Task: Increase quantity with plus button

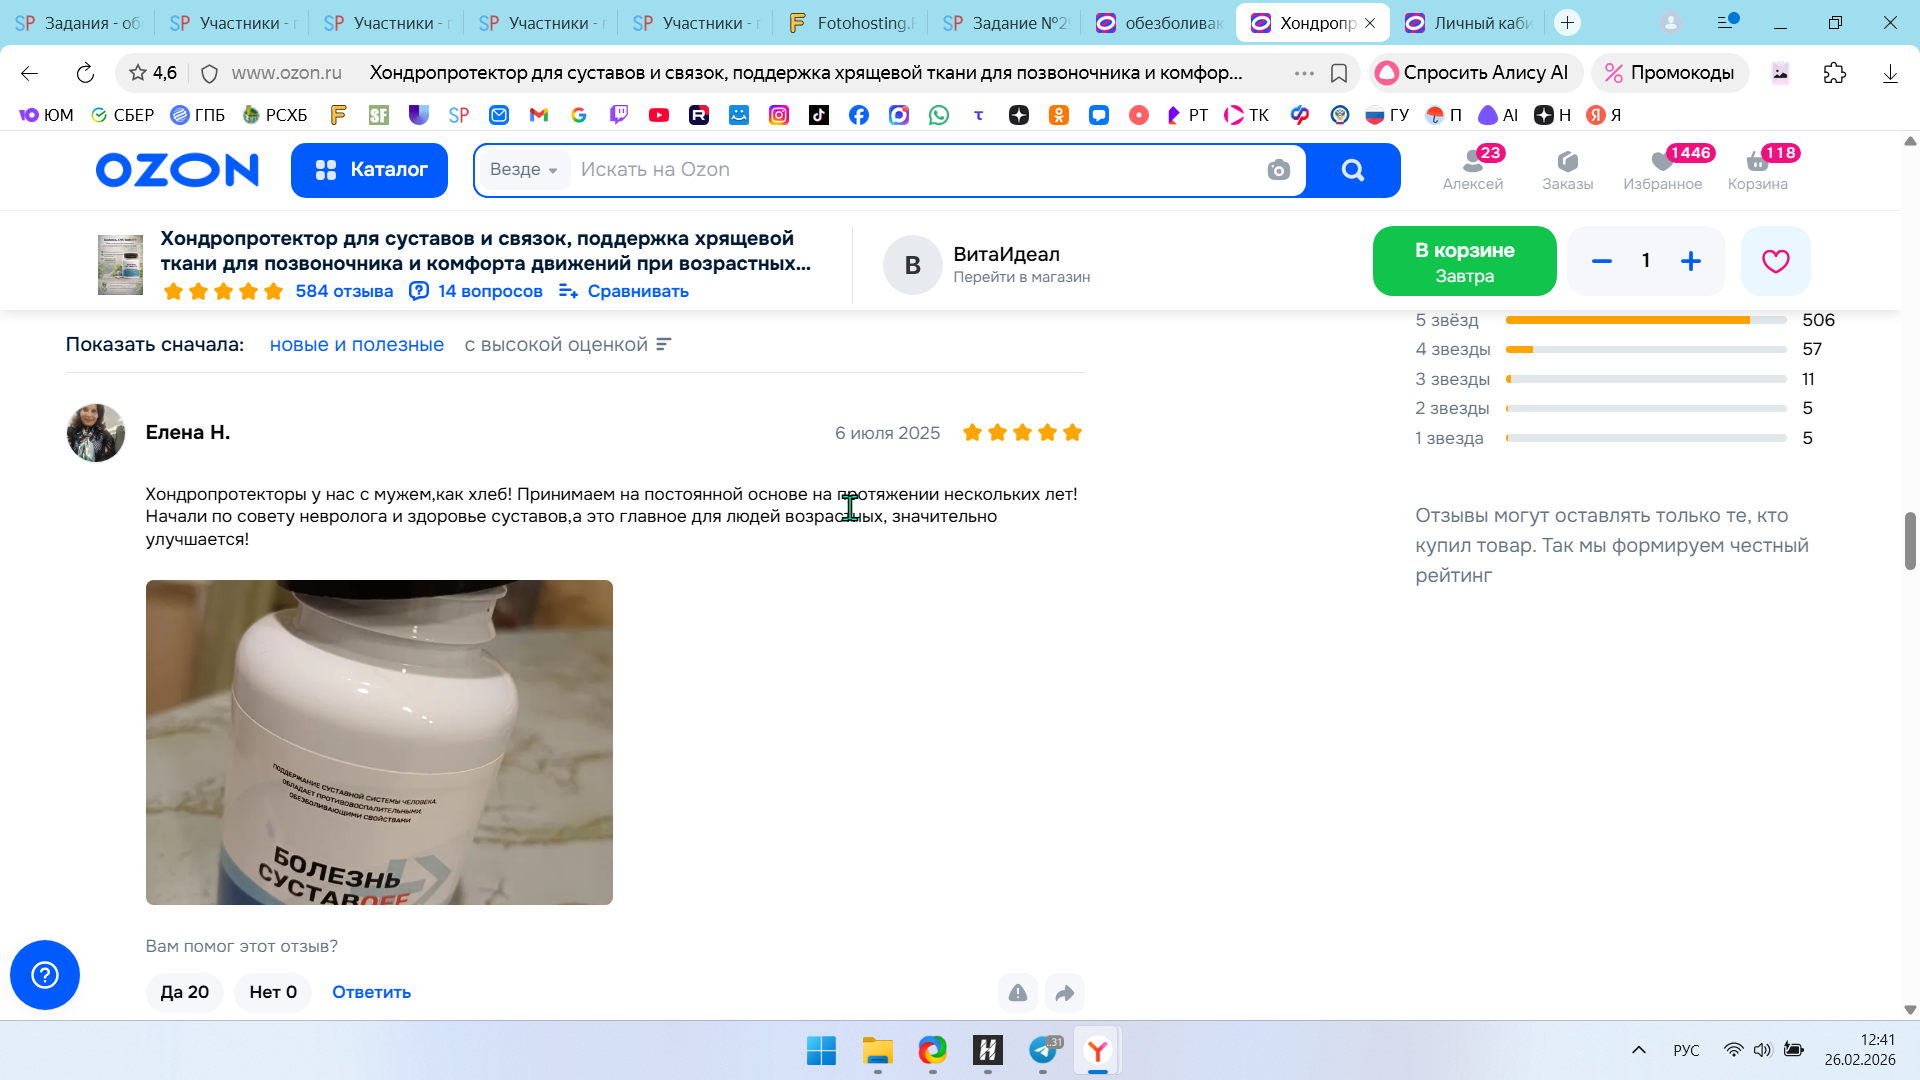Action: 1690,261
